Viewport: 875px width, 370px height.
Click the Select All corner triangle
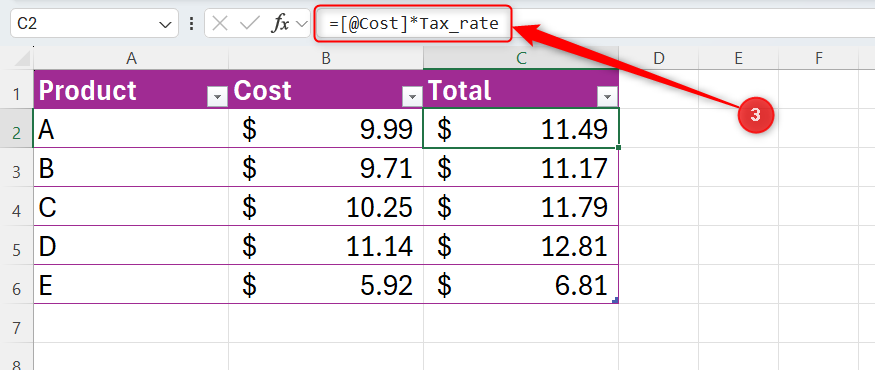pos(22,58)
